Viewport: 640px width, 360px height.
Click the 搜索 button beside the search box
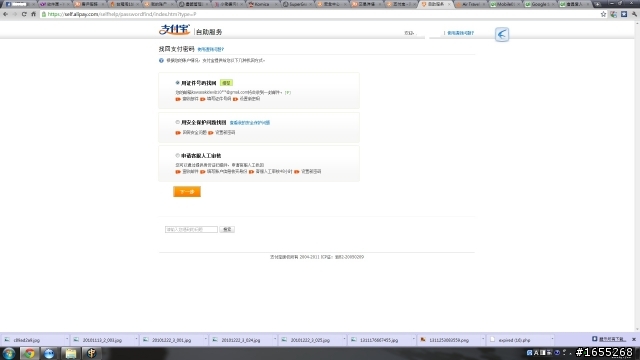pyautogui.click(x=227, y=229)
